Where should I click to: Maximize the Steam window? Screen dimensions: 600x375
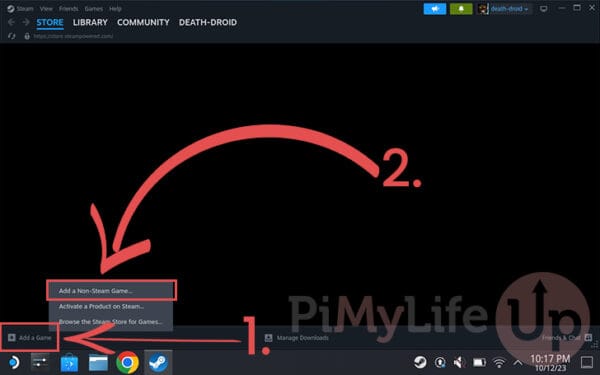577,8
